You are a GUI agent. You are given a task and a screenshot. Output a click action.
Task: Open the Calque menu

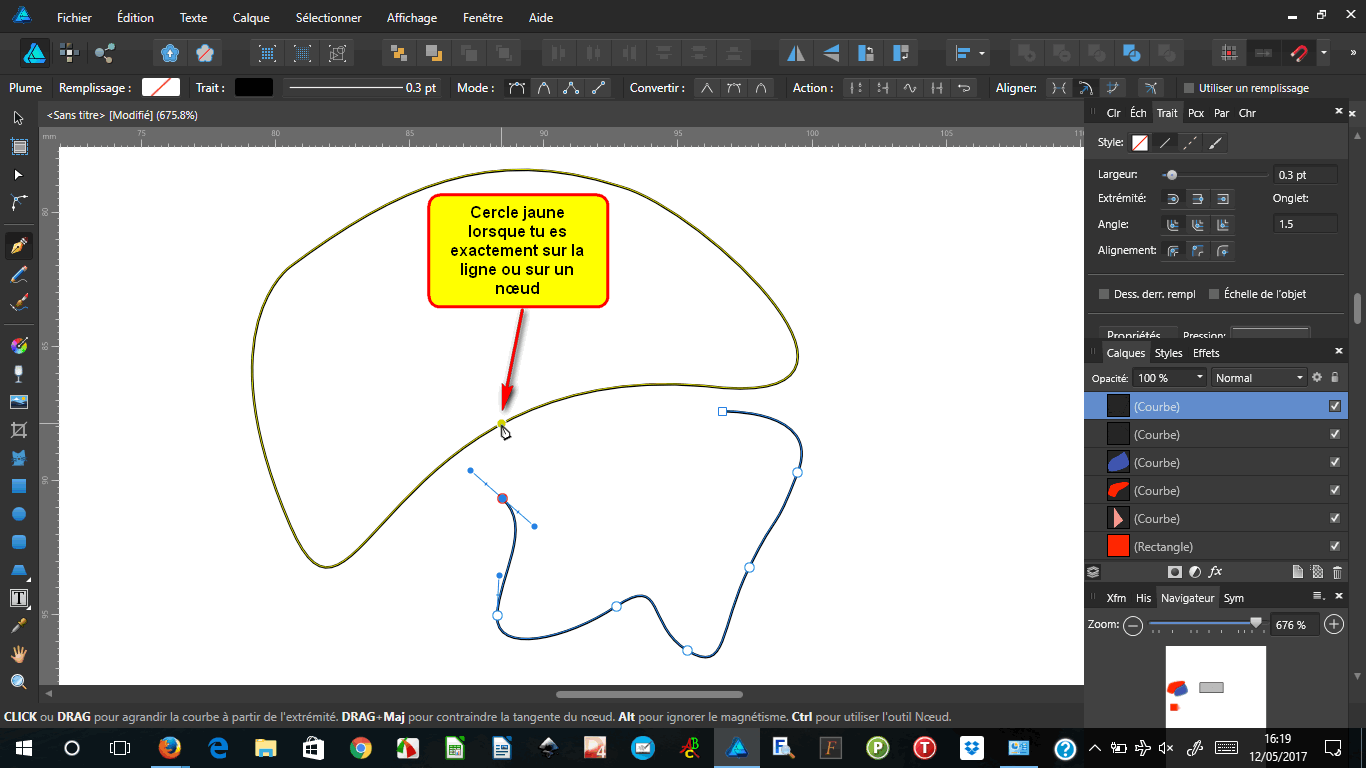click(x=251, y=18)
